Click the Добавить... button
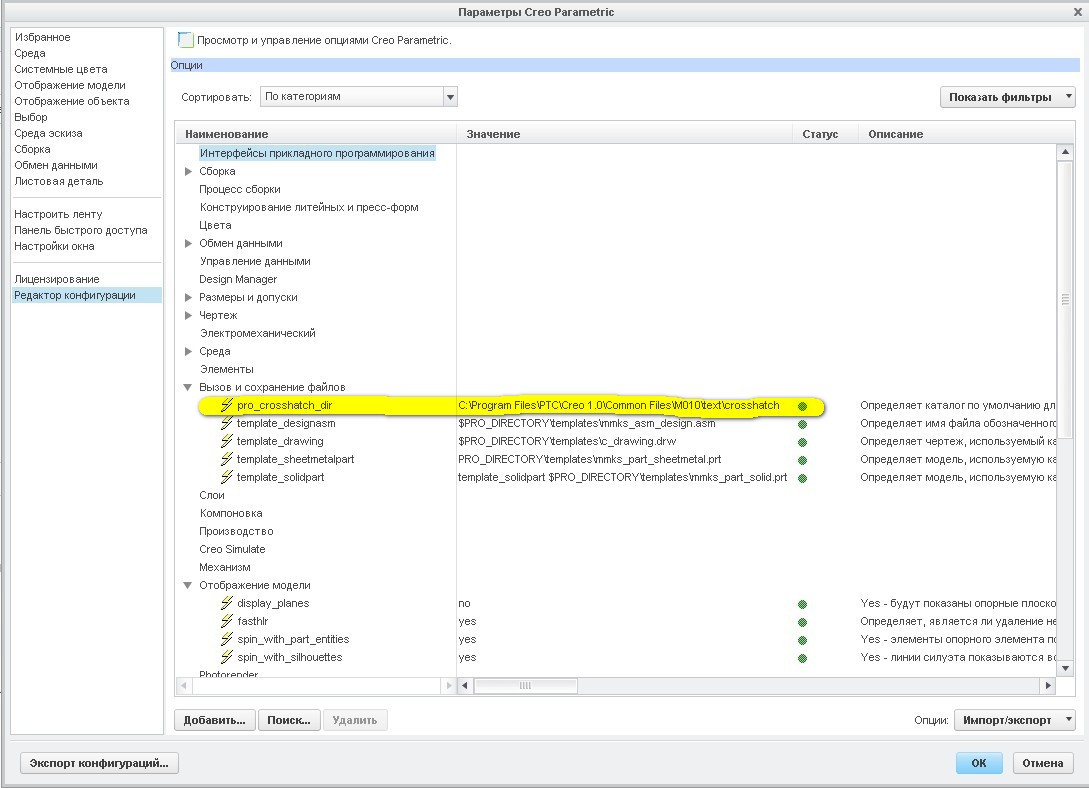The image size is (1089, 788). point(215,720)
